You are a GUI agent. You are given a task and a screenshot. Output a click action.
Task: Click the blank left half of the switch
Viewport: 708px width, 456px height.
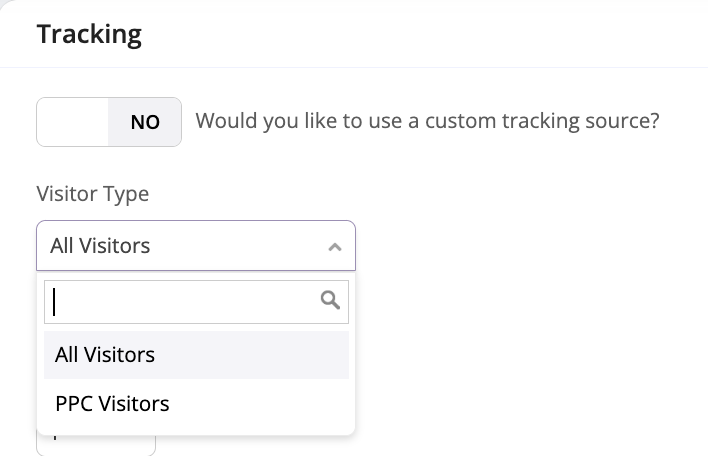(x=72, y=122)
